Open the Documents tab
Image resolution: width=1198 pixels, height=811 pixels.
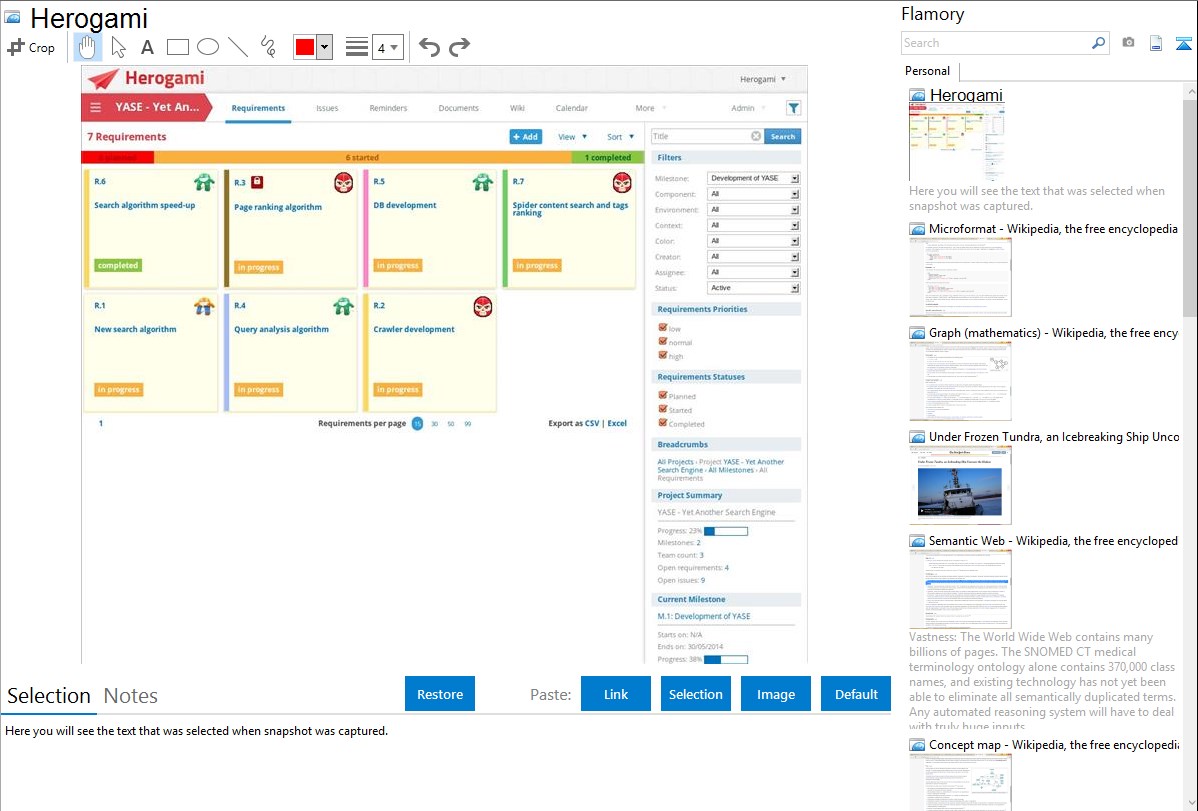click(458, 109)
